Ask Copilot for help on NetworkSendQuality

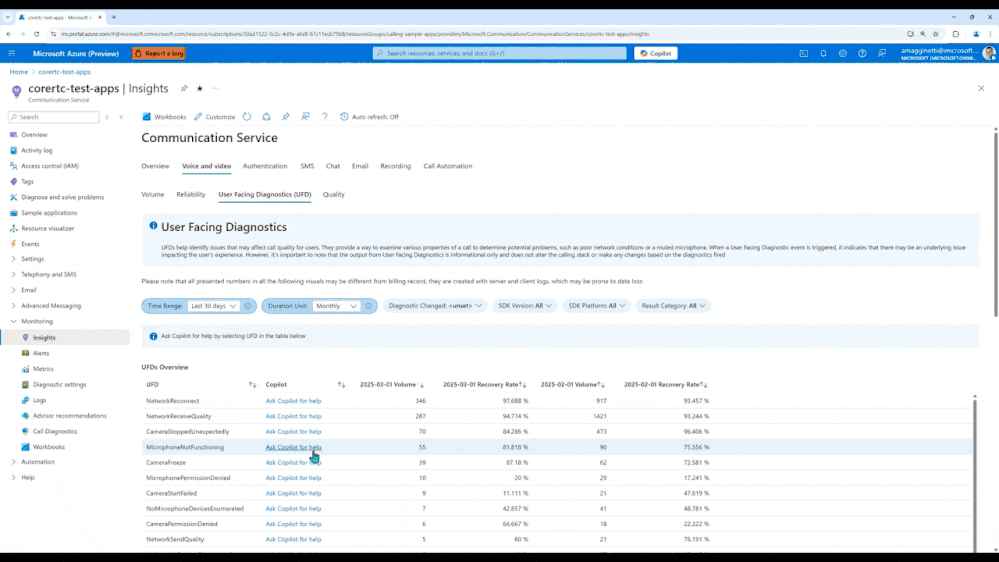pos(293,539)
